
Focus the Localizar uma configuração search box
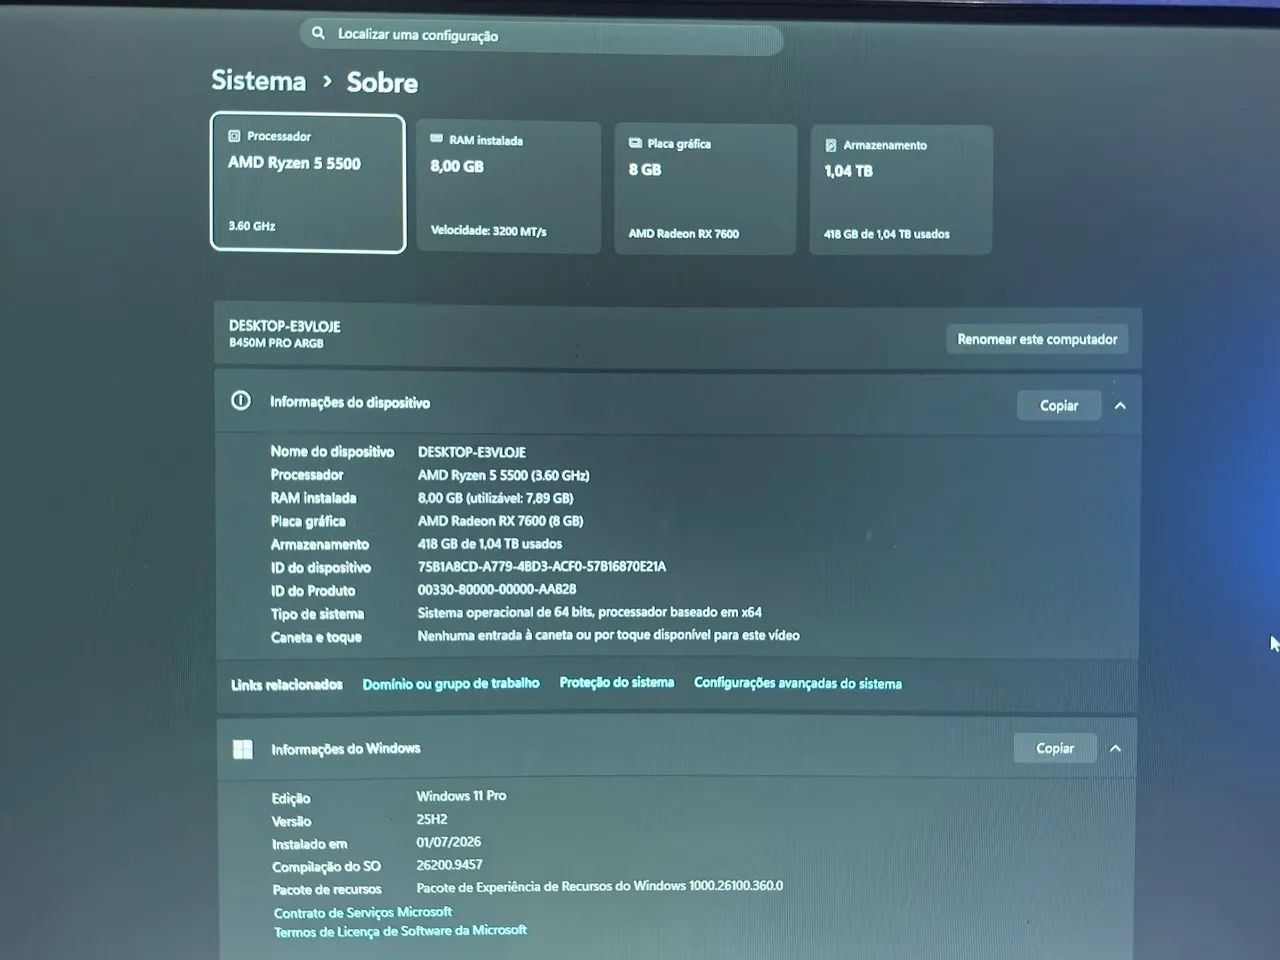(x=541, y=35)
